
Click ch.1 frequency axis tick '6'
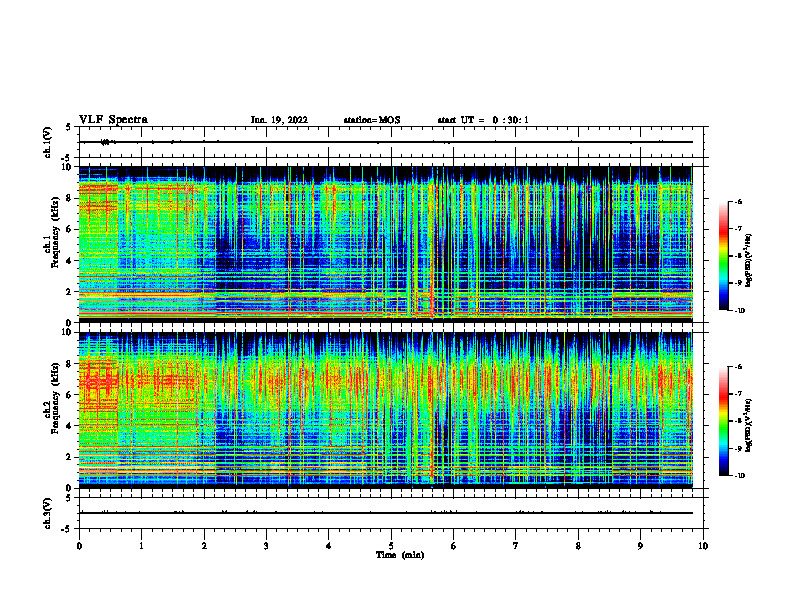click(x=69, y=230)
